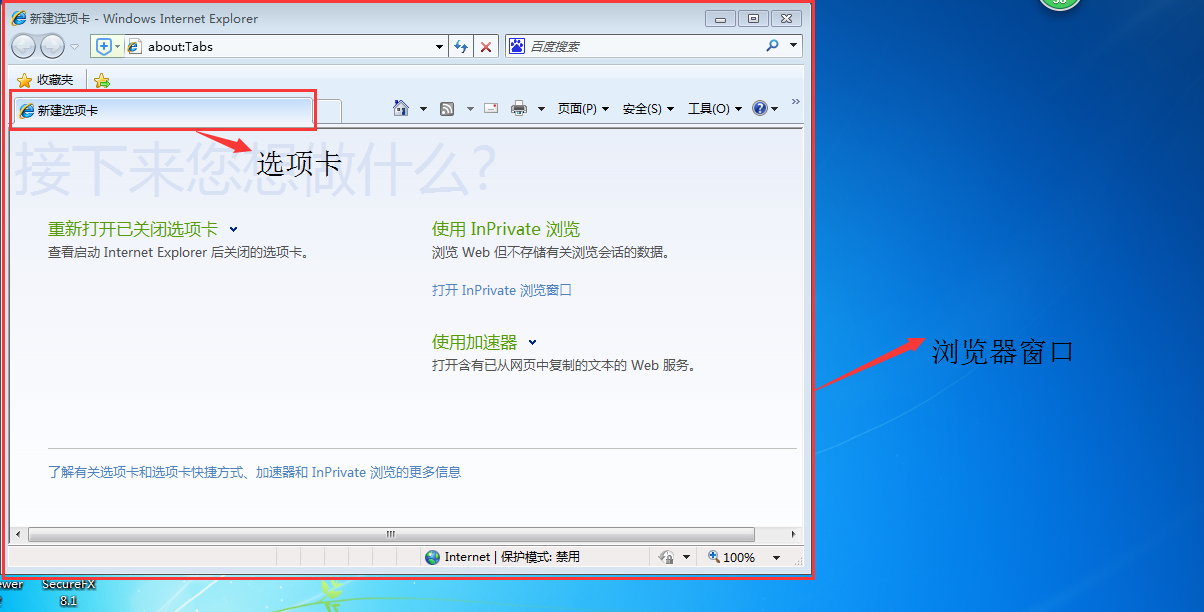Screen dimensions: 1204x612
Task: Click the tabs learn-more link at bottom
Action: coord(253,471)
